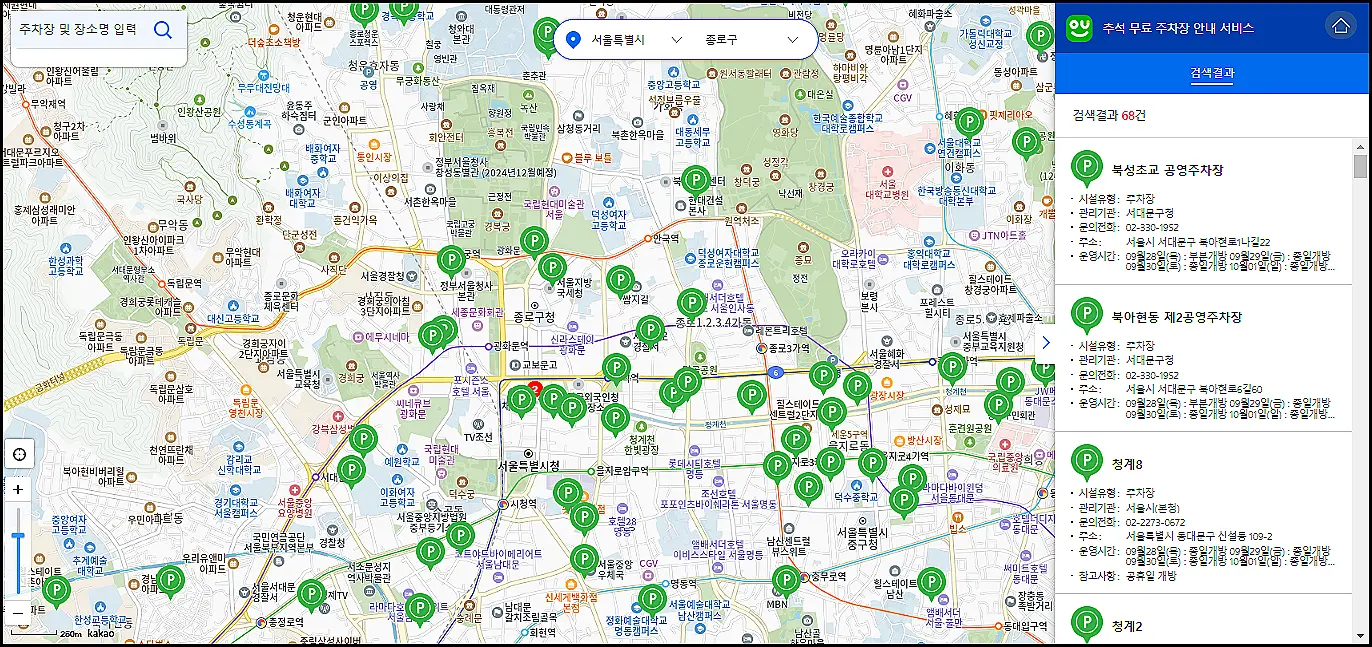Click the current location crosshair button
Image resolution: width=1372 pixels, height=647 pixels.
pyautogui.click(x=19, y=454)
